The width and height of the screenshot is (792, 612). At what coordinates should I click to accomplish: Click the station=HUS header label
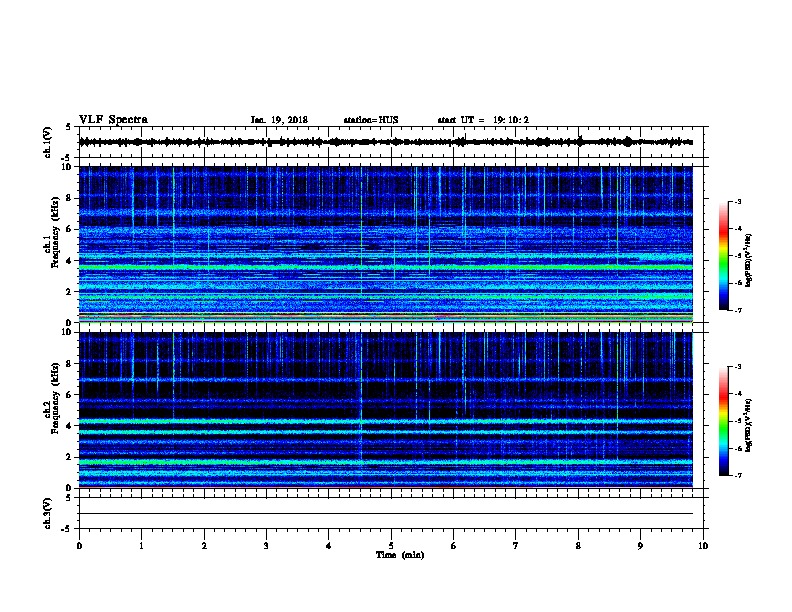coord(371,120)
